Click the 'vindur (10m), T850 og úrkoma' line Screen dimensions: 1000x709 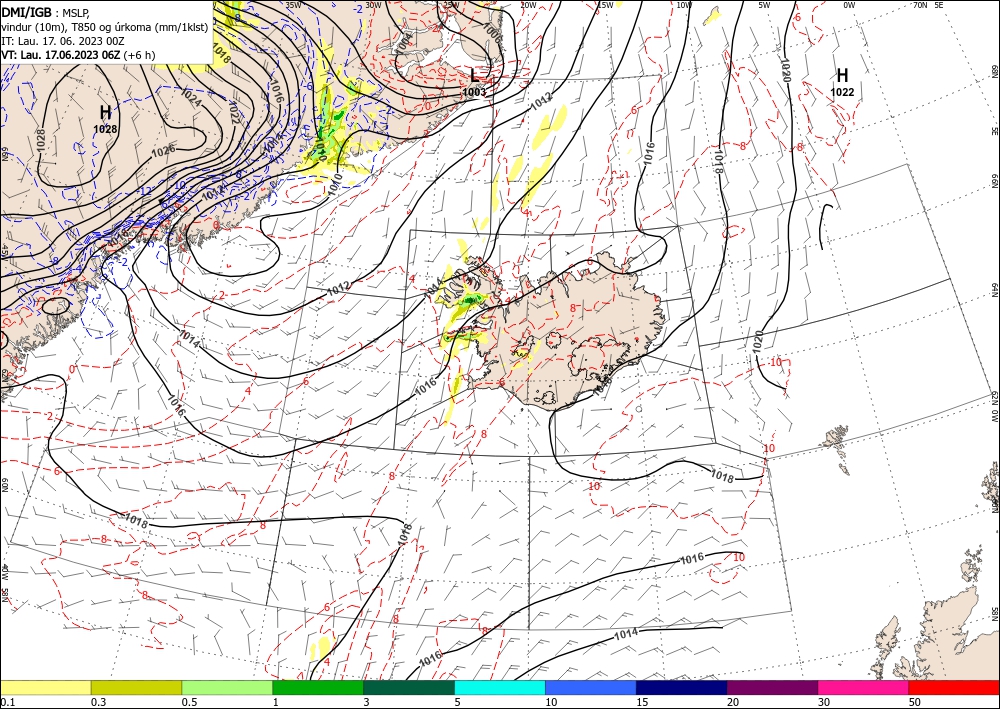coord(105,27)
